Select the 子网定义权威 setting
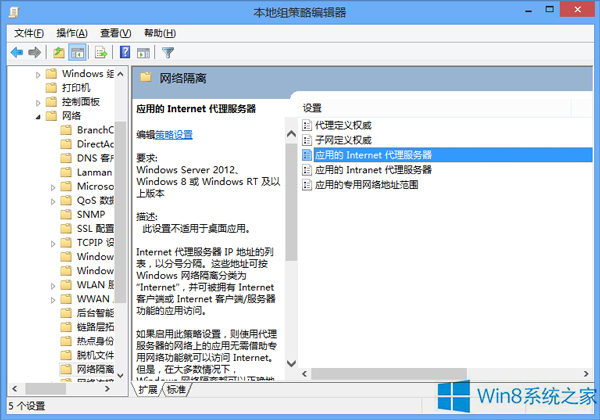This screenshot has height=420, width=600. point(343,140)
